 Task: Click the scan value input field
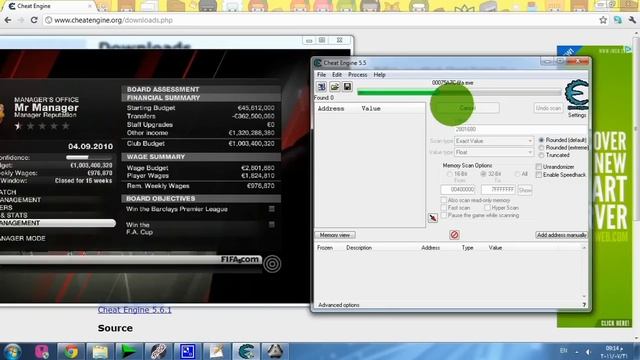pyautogui.click(x=521, y=129)
